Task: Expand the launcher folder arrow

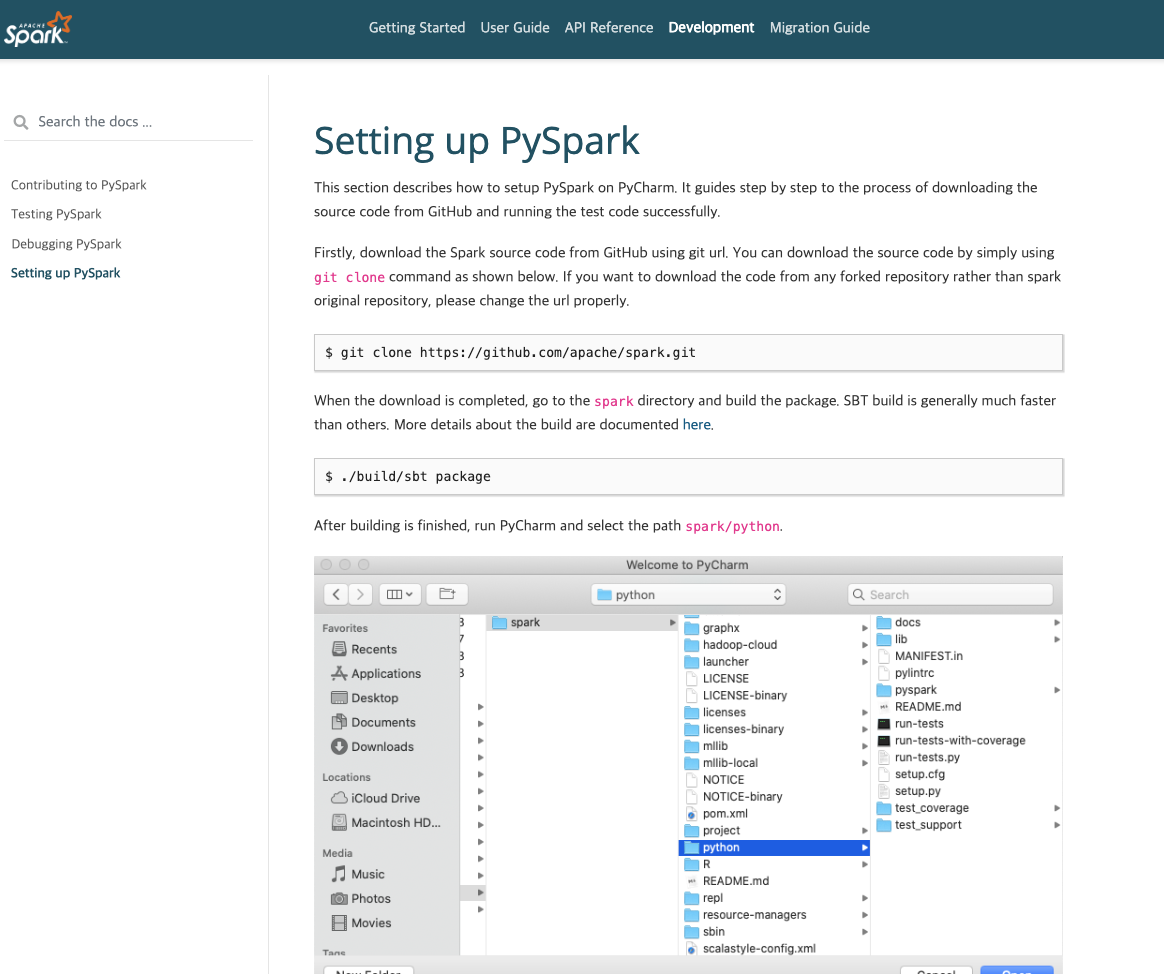Action: click(x=865, y=662)
